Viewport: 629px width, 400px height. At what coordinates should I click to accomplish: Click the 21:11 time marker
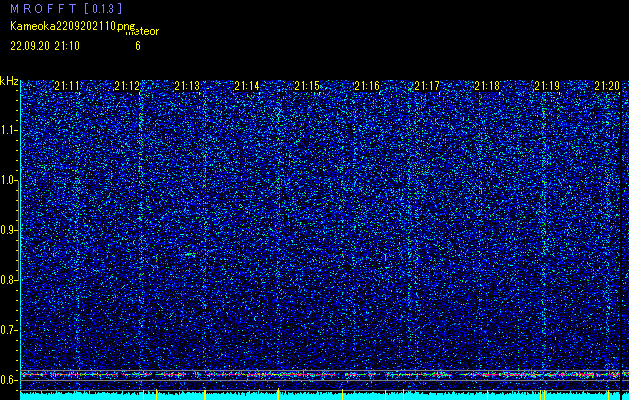pyautogui.click(x=67, y=86)
